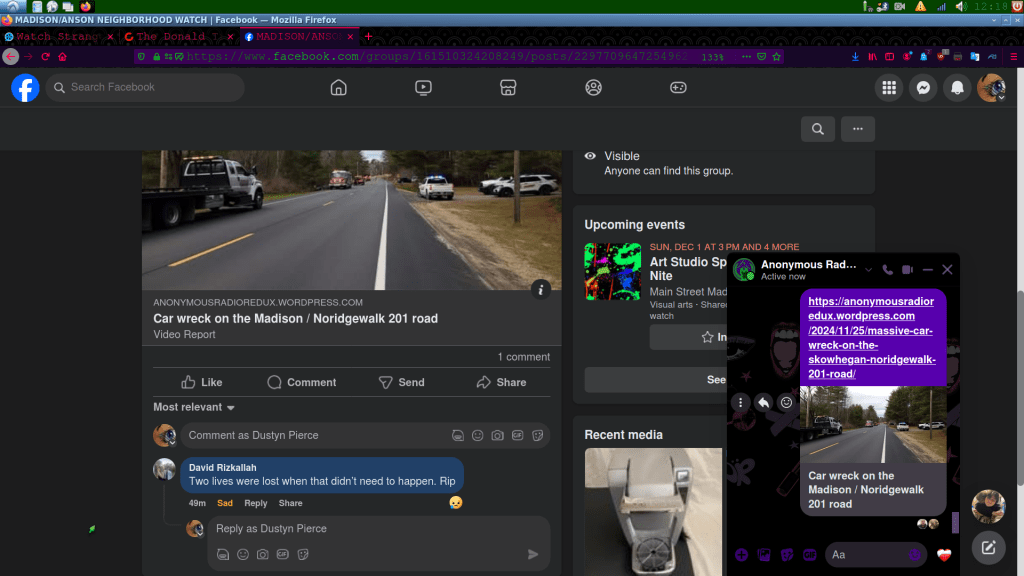
Task: Toggle the Sad reaction on David's comment
Action: [225, 503]
